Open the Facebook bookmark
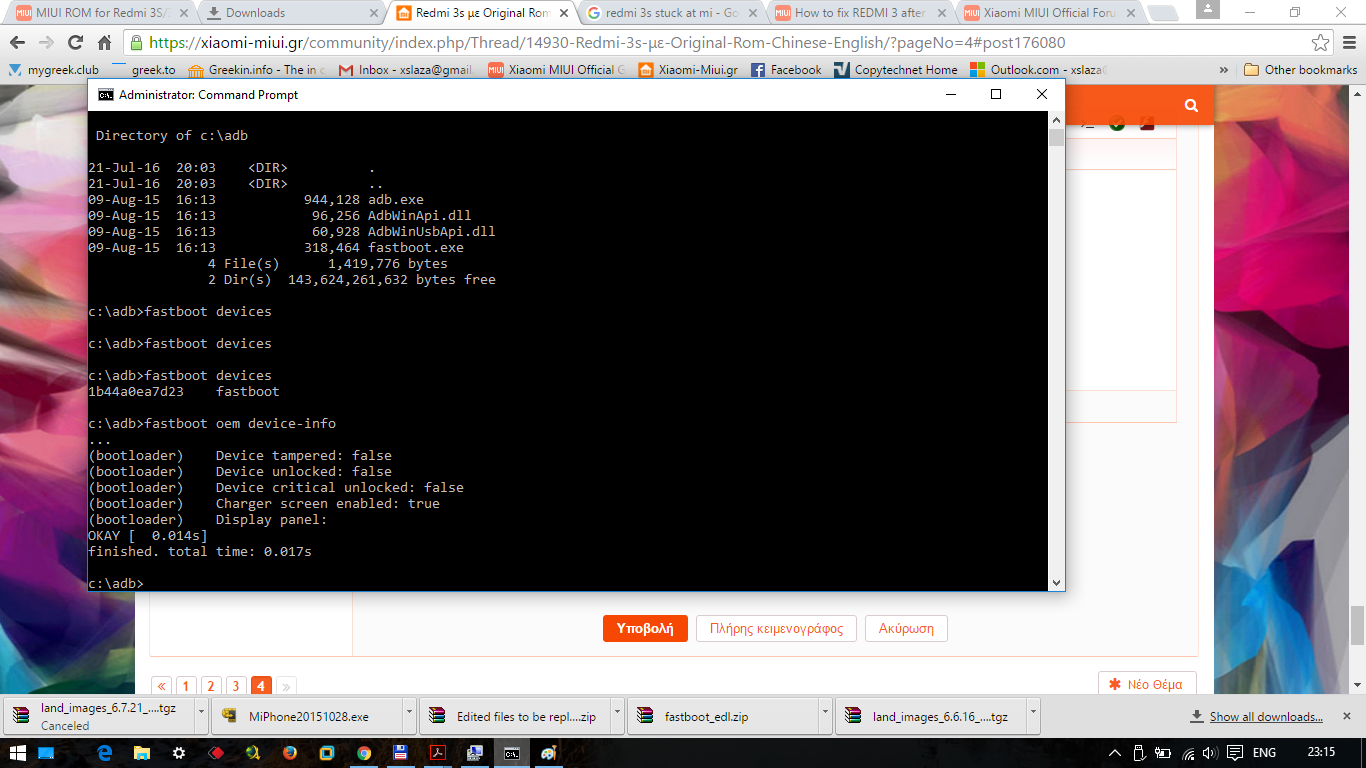Viewport: 1366px width, 768px height. point(786,70)
